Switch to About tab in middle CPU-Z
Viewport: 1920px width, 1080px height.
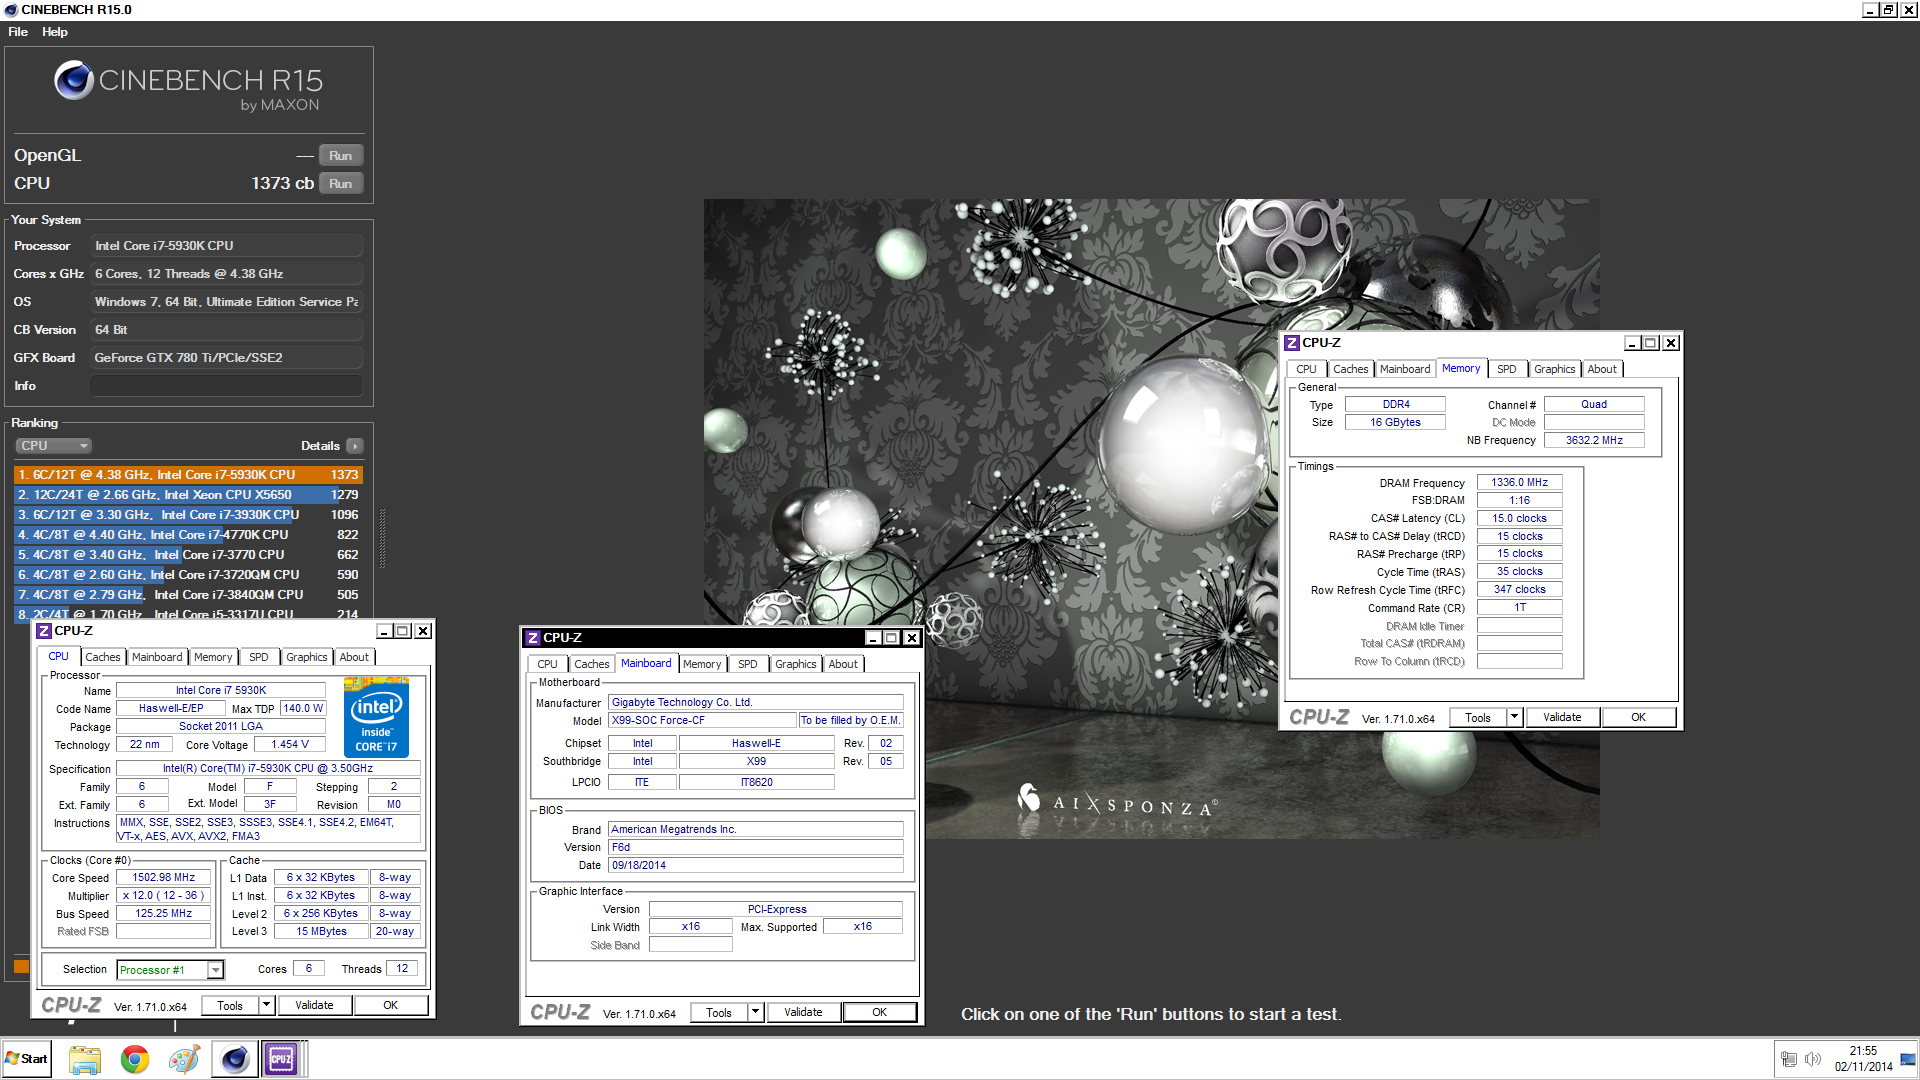(x=843, y=665)
